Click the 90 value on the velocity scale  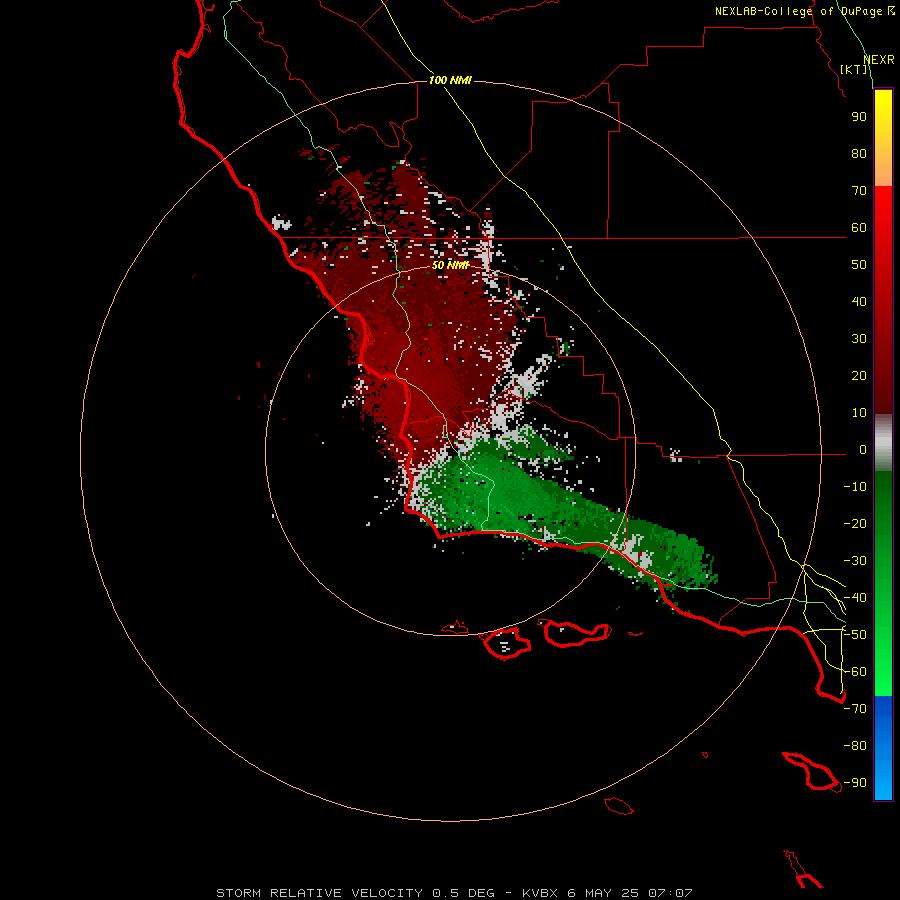tap(859, 117)
